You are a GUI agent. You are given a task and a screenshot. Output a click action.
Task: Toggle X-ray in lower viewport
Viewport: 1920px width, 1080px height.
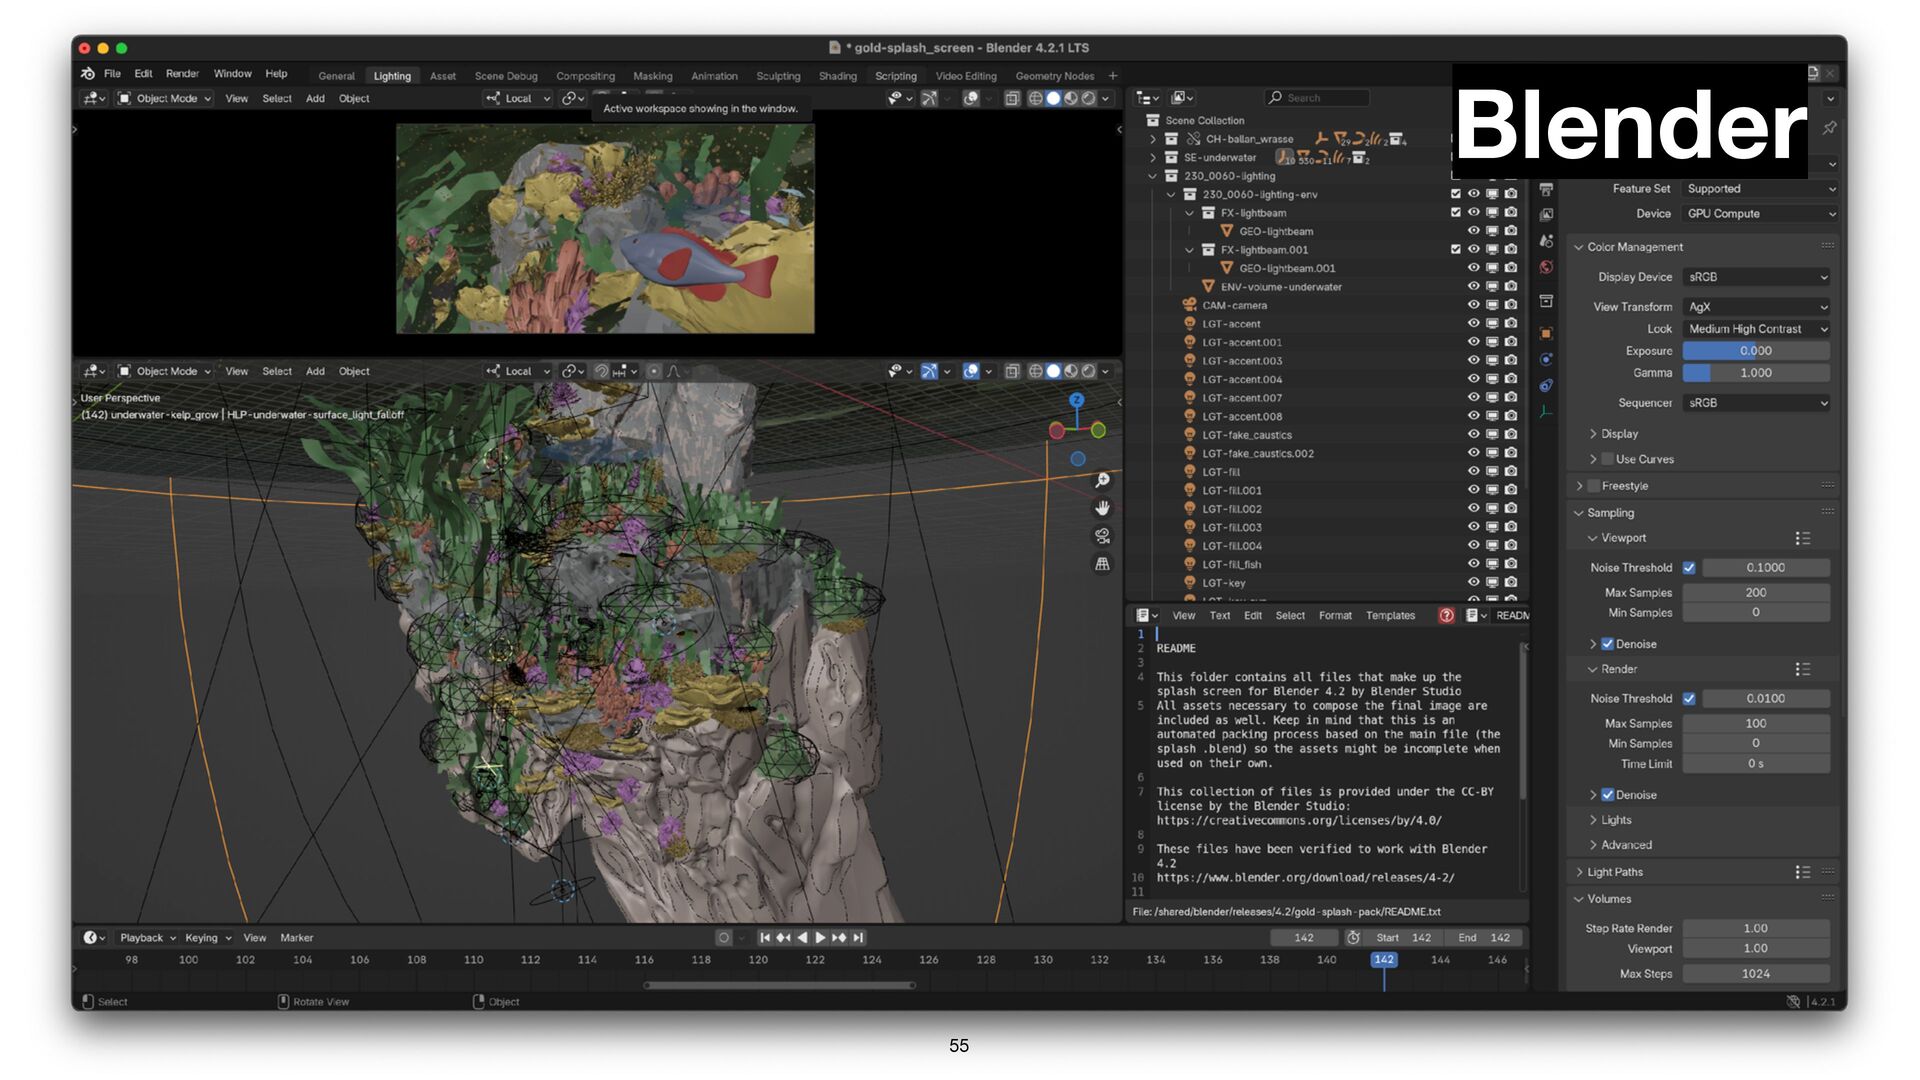pyautogui.click(x=1012, y=372)
